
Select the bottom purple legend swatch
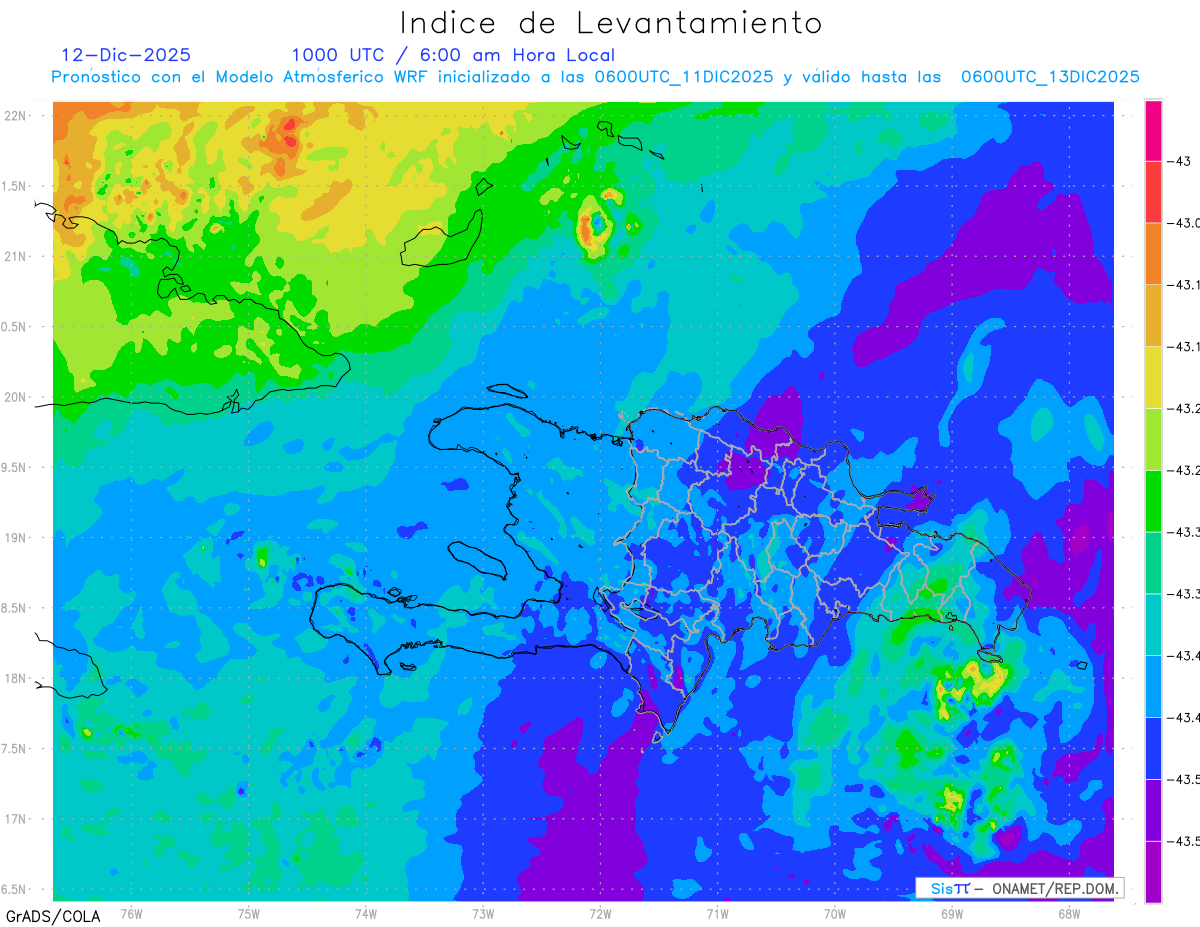pos(1153,871)
